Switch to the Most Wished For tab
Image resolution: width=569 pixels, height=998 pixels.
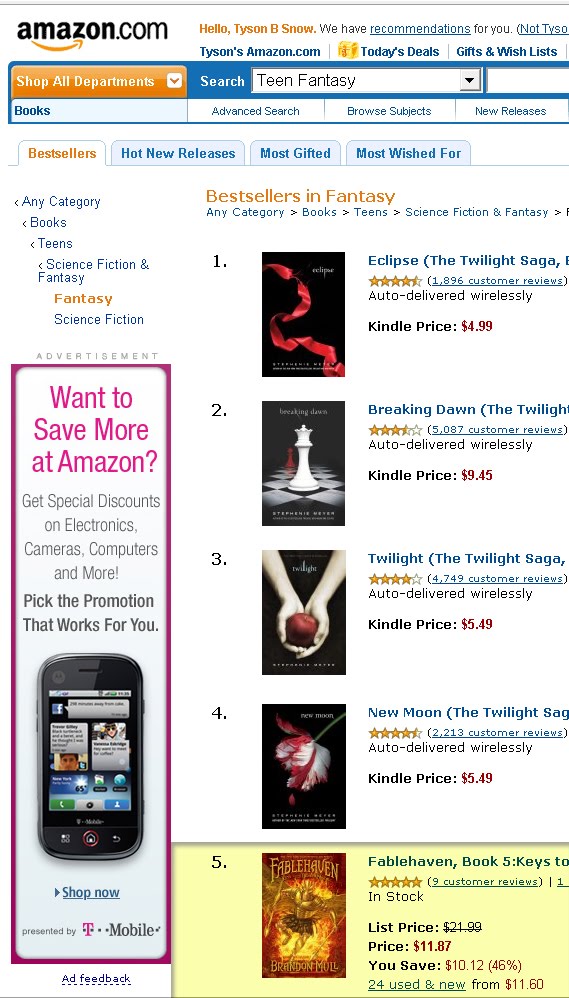pyautogui.click(x=408, y=153)
